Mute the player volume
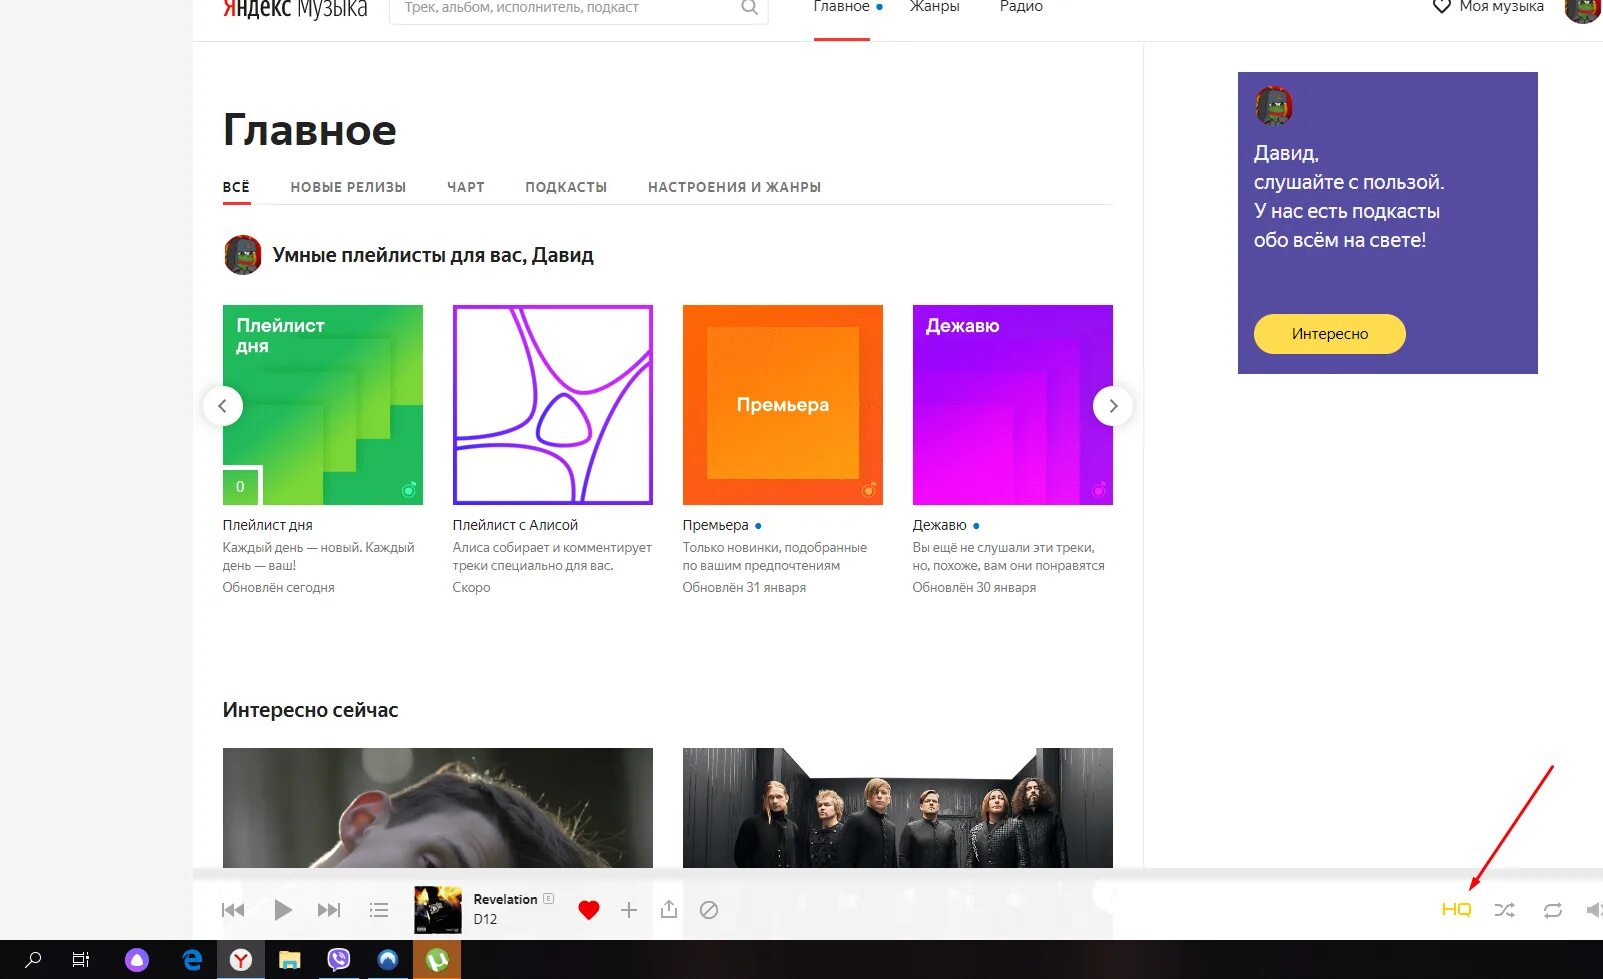Image resolution: width=1603 pixels, height=979 pixels. click(x=1594, y=910)
